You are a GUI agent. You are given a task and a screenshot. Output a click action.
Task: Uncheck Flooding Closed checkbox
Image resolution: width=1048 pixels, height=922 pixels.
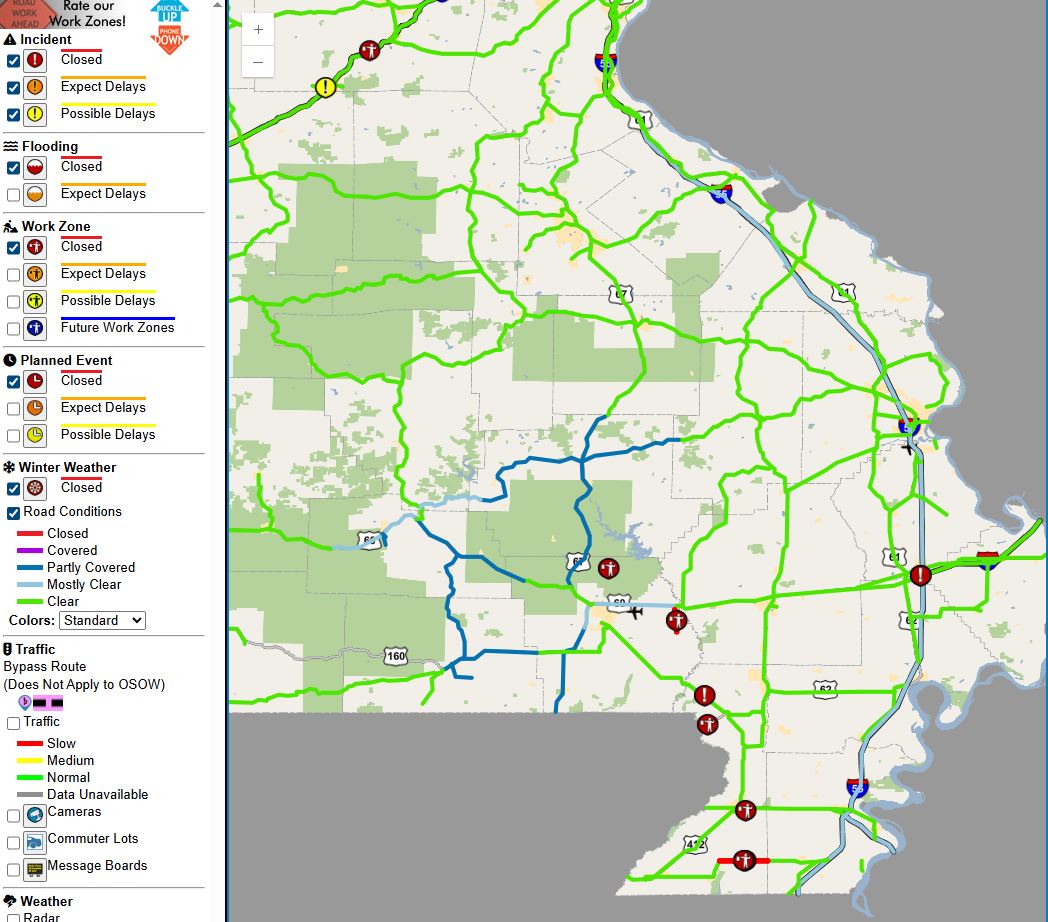pos(13,168)
